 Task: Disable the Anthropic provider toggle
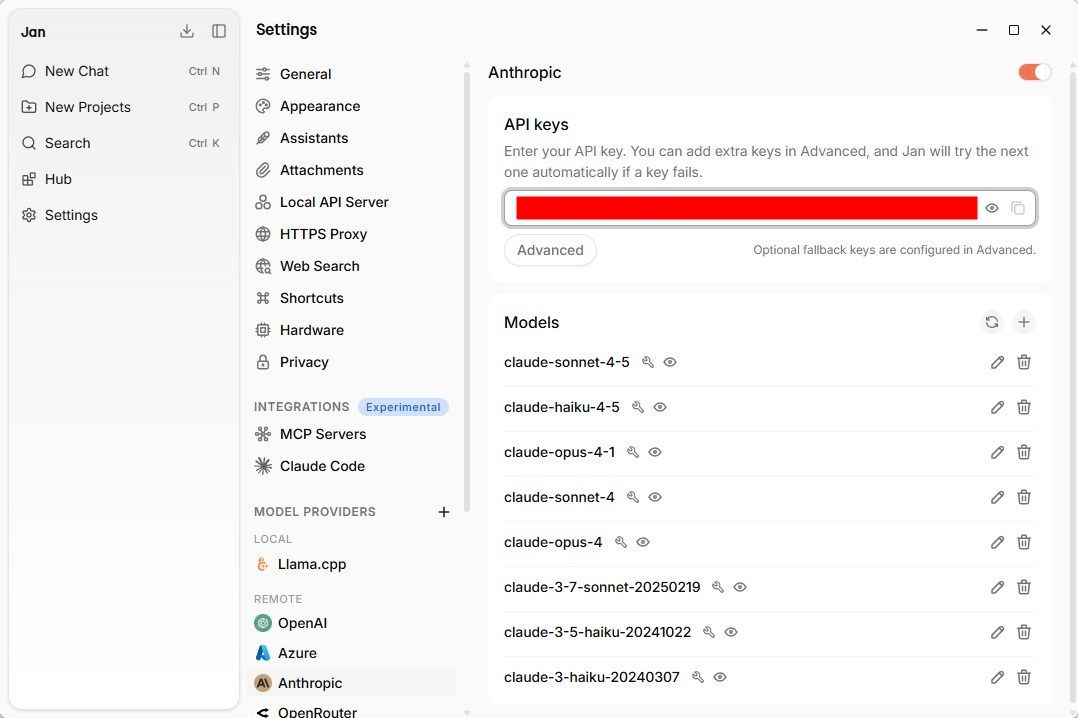[1035, 72]
